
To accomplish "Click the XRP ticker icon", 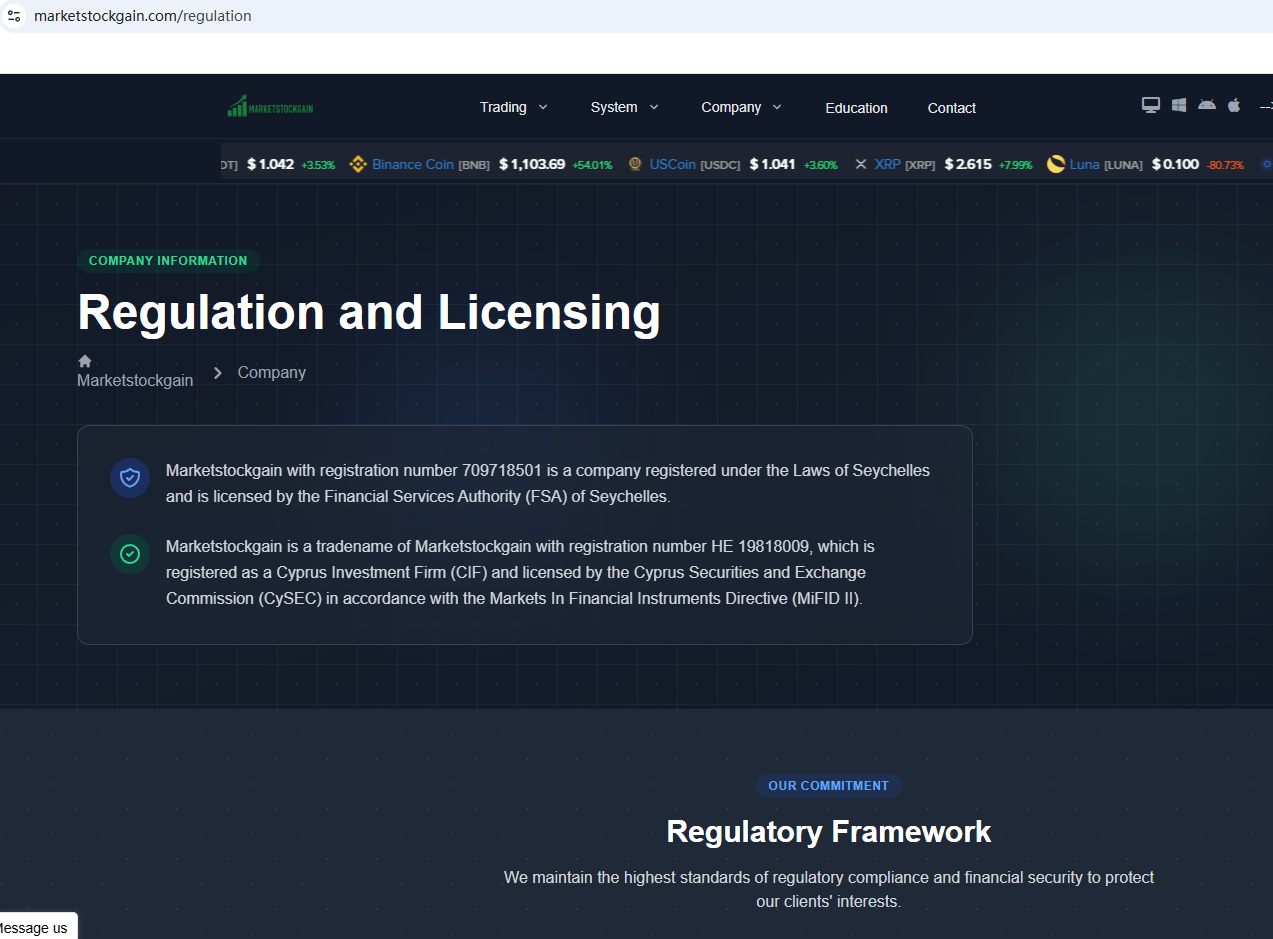I will click(860, 164).
